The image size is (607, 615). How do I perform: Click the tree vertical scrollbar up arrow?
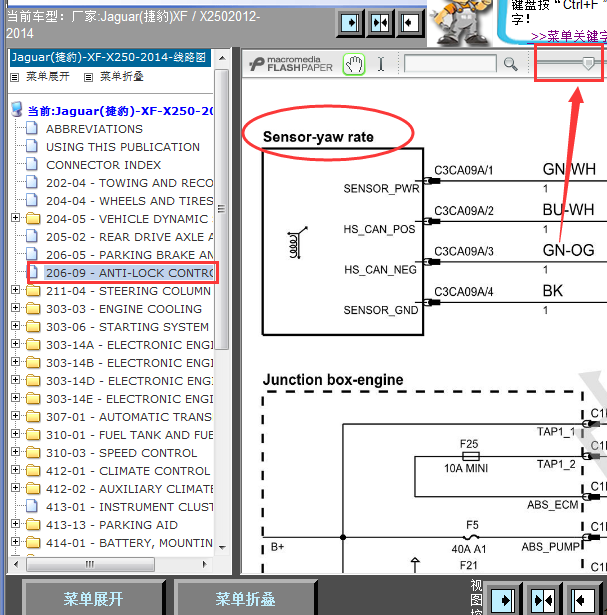point(222,58)
